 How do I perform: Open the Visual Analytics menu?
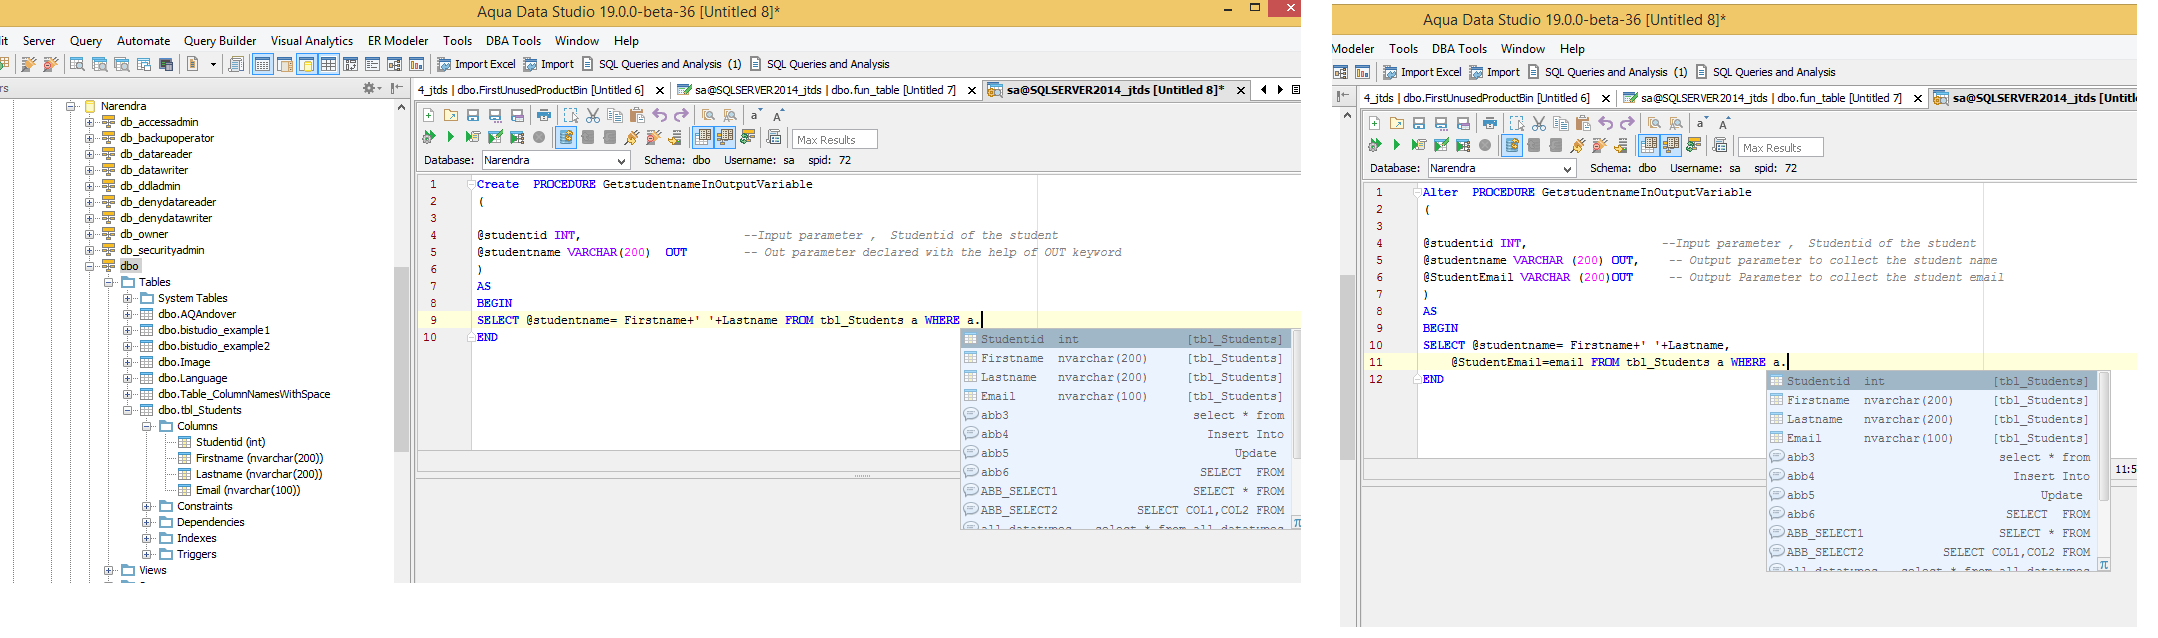click(311, 41)
